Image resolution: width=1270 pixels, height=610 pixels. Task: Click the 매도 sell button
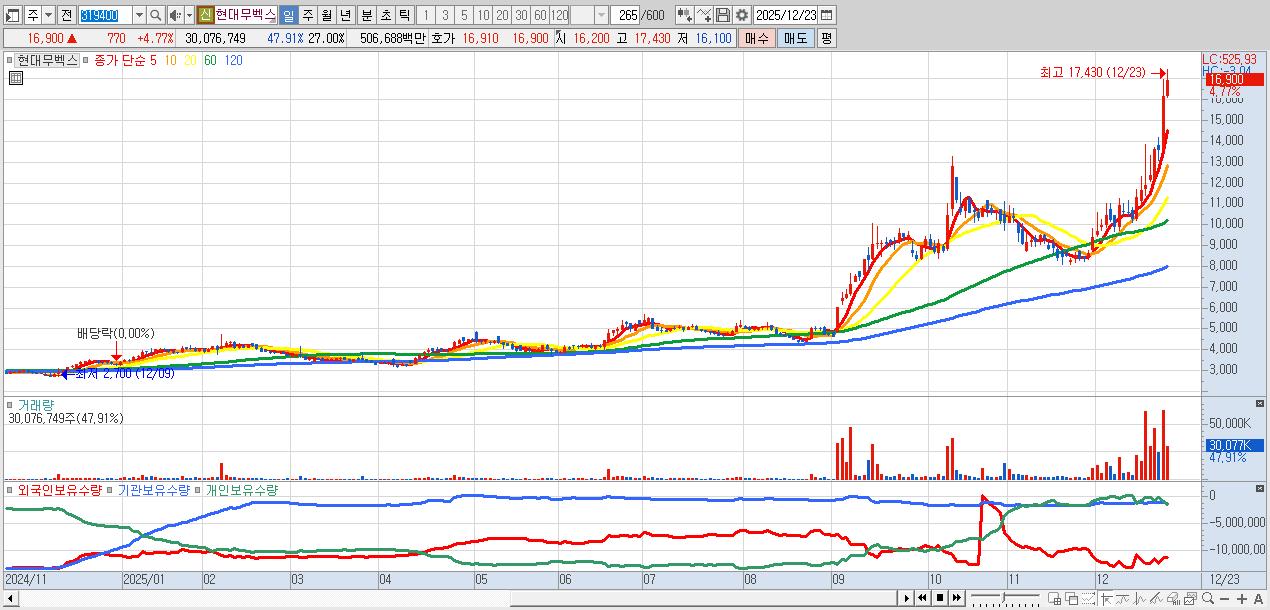pyautogui.click(x=795, y=38)
